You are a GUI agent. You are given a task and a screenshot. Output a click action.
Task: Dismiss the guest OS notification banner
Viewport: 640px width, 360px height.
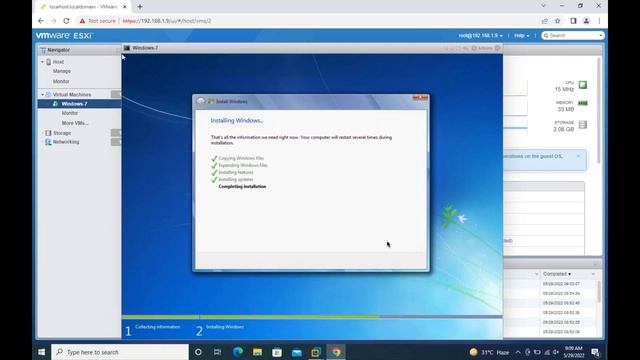click(x=578, y=156)
